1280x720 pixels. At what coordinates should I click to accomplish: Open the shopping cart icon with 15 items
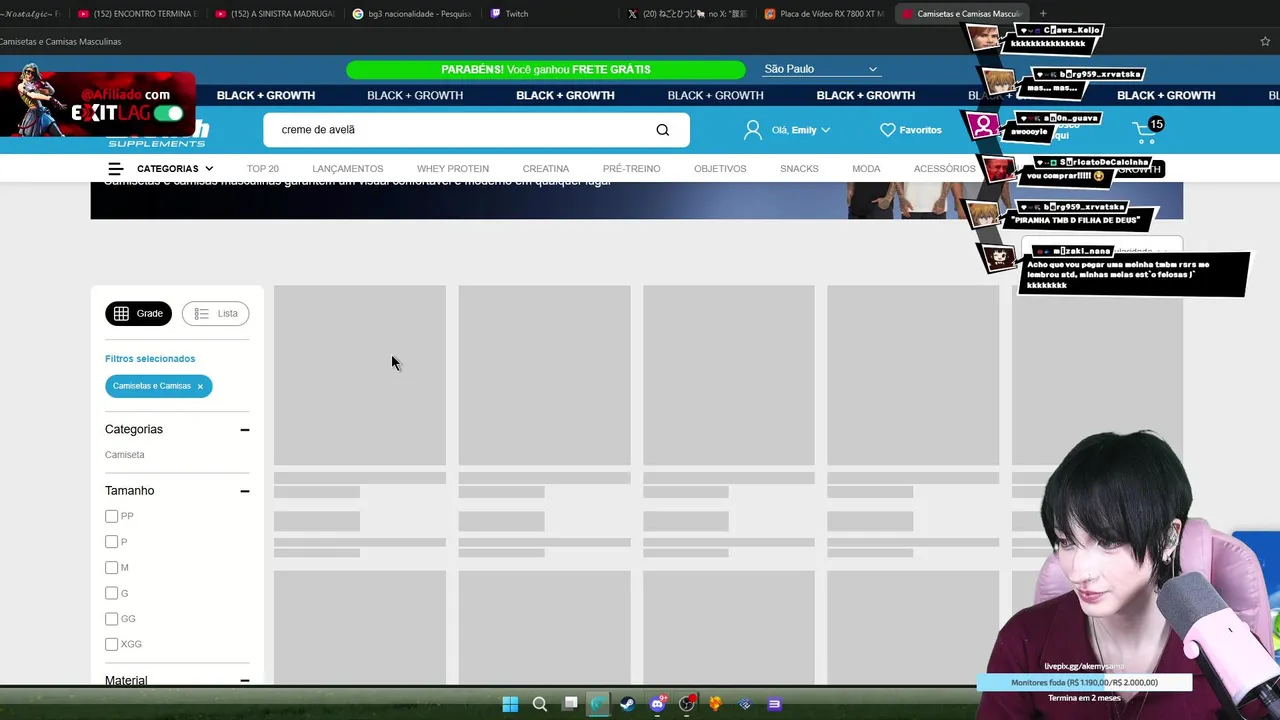1147,131
